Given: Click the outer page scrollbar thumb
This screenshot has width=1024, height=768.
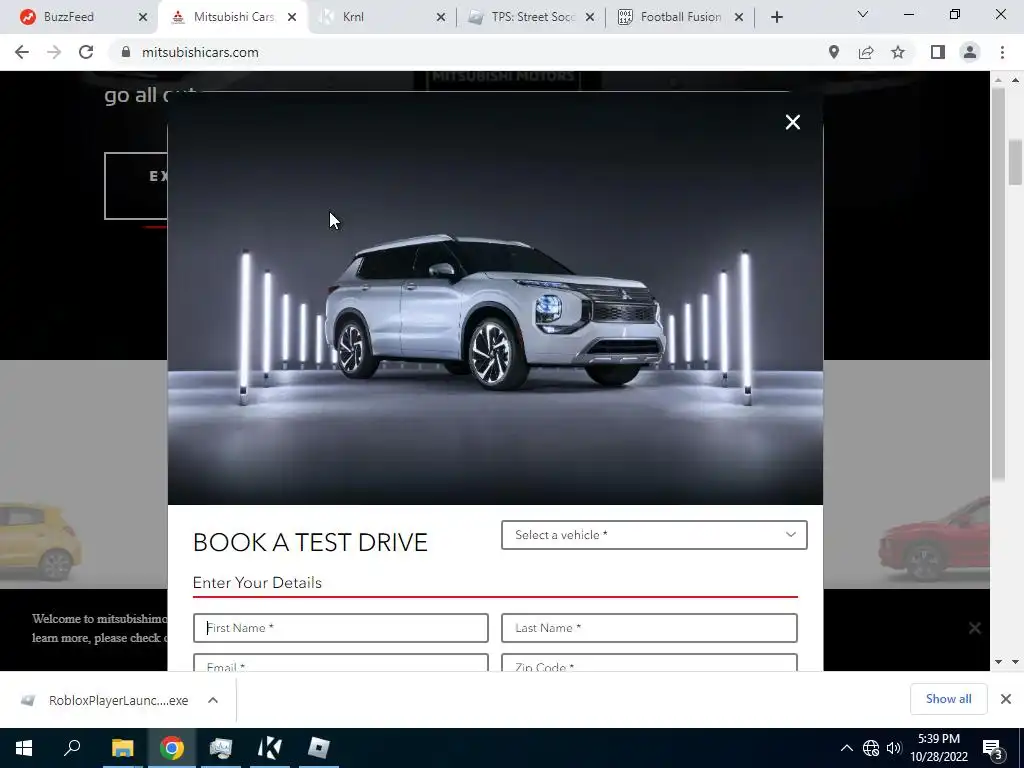Looking at the screenshot, I should point(1015,162).
